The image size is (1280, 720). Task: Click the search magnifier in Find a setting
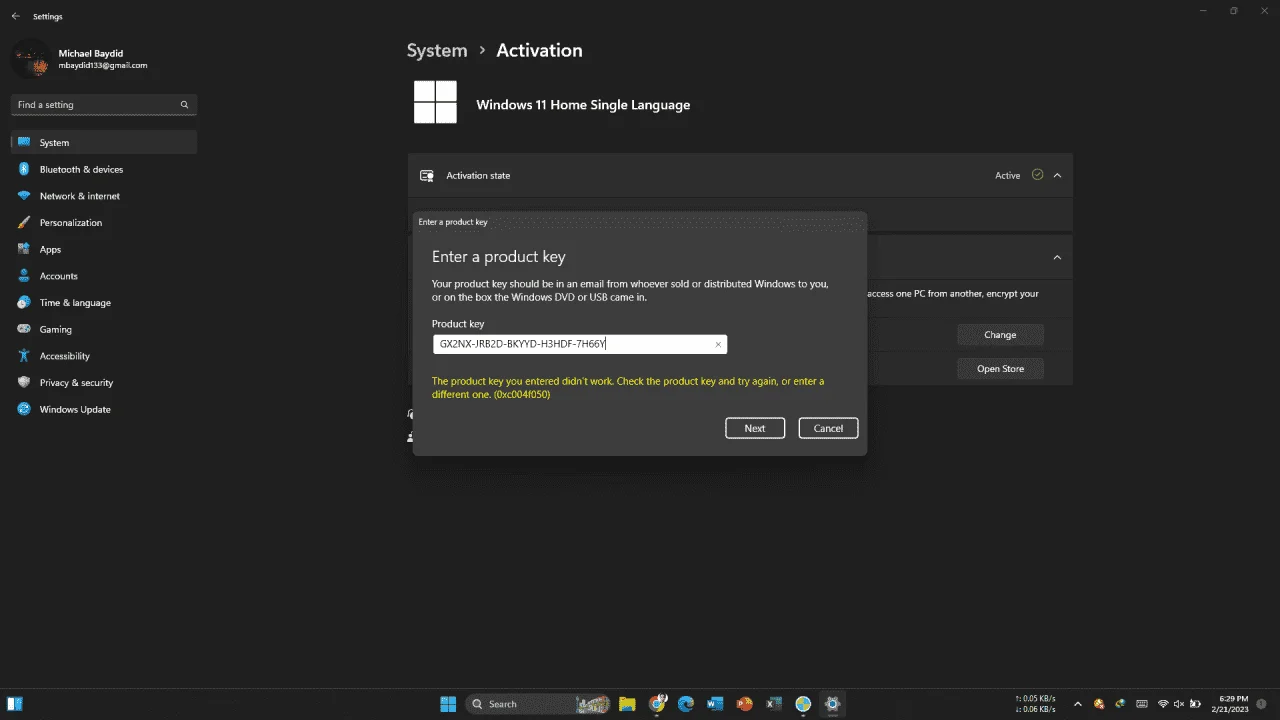(x=184, y=104)
